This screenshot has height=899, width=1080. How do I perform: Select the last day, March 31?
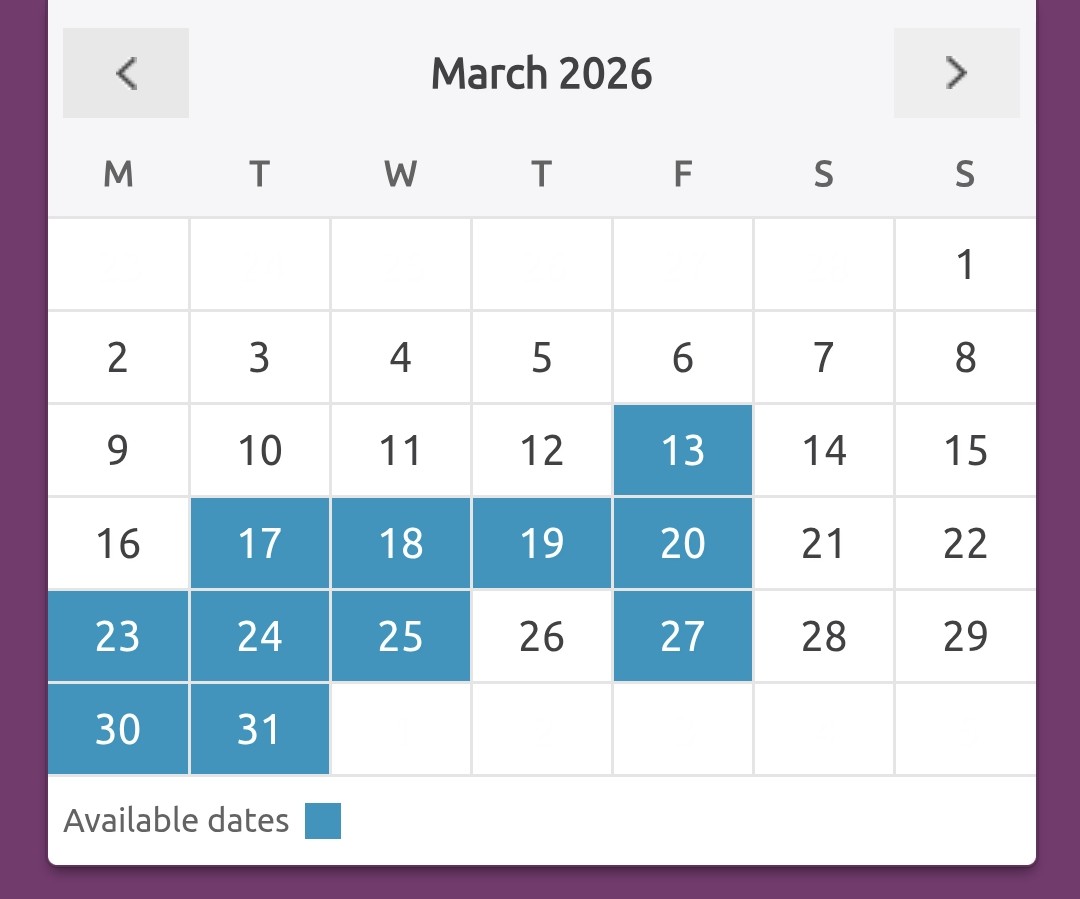[x=260, y=729]
